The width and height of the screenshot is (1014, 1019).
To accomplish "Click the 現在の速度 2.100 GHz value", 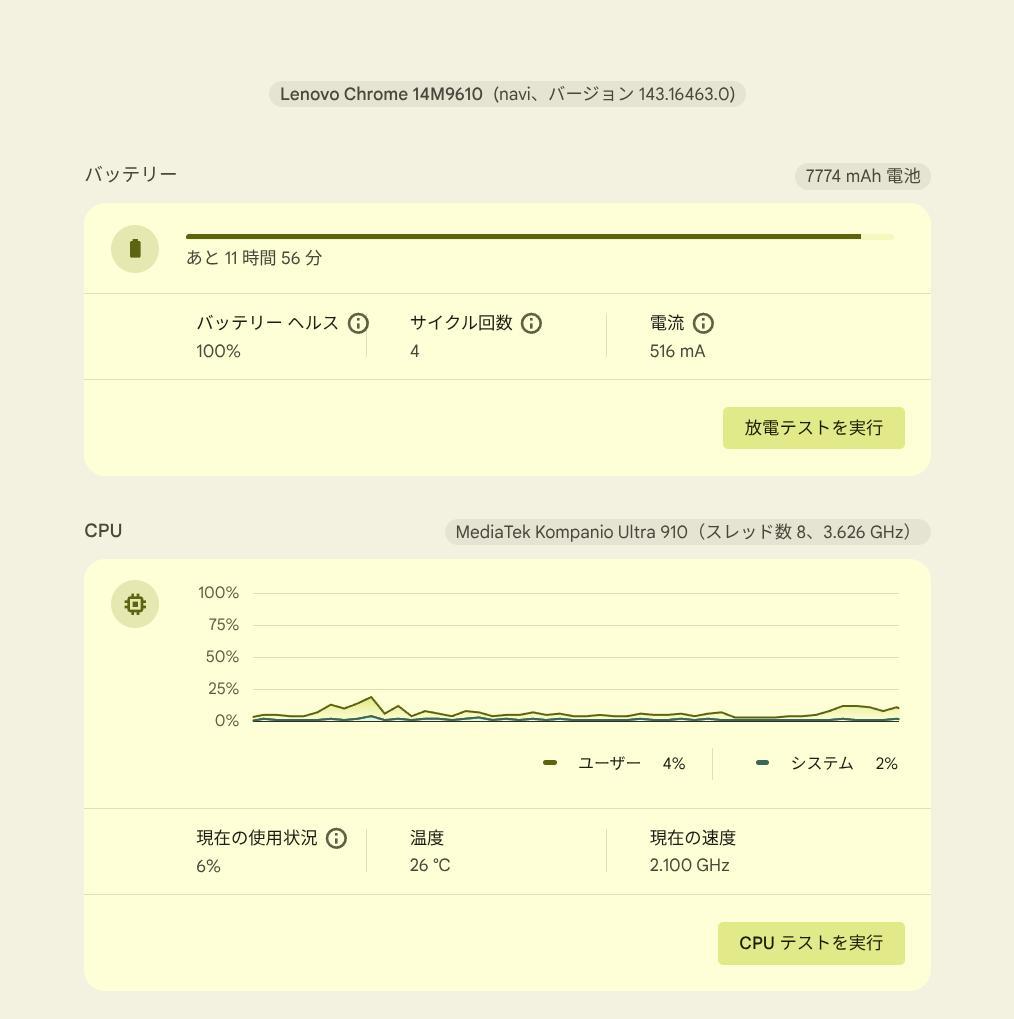I will coord(689,865).
